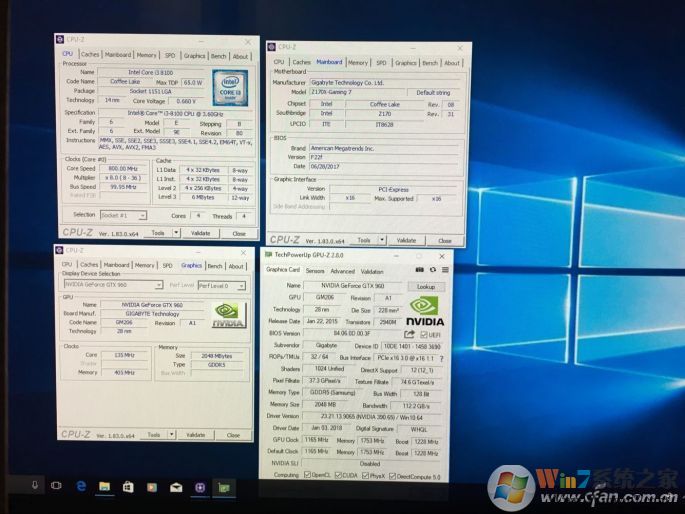Open Tools dropdown arrow in CPU window
685x514 pixels.
click(176, 233)
